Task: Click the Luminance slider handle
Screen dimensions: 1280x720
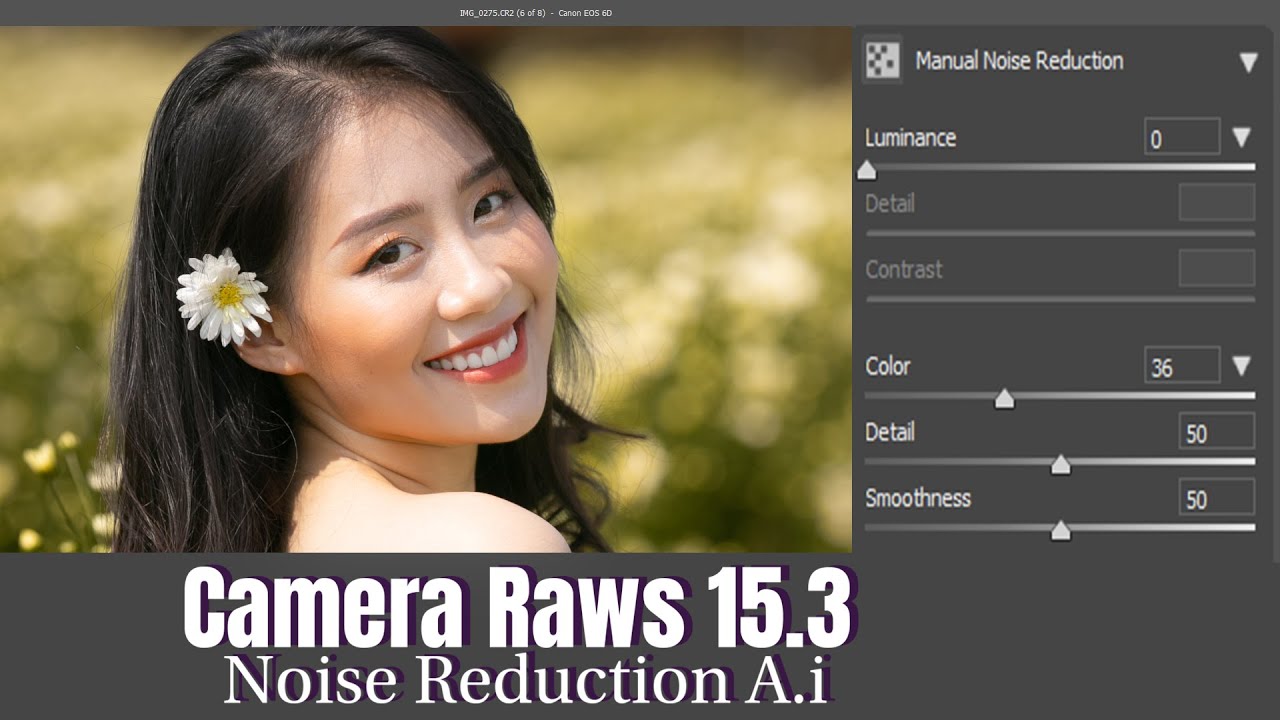Action: click(867, 170)
